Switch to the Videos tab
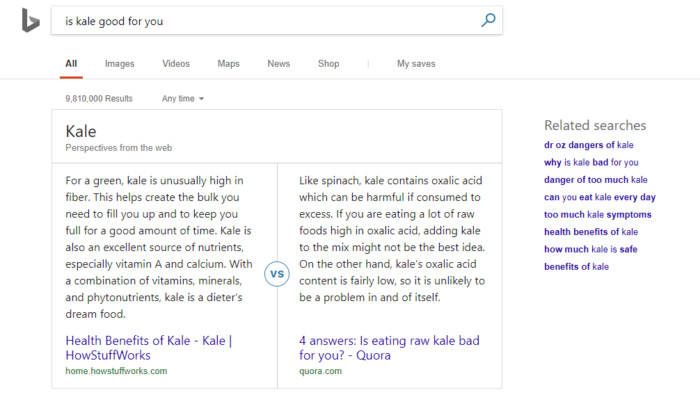Viewport: 700px width, 404px height. click(176, 64)
